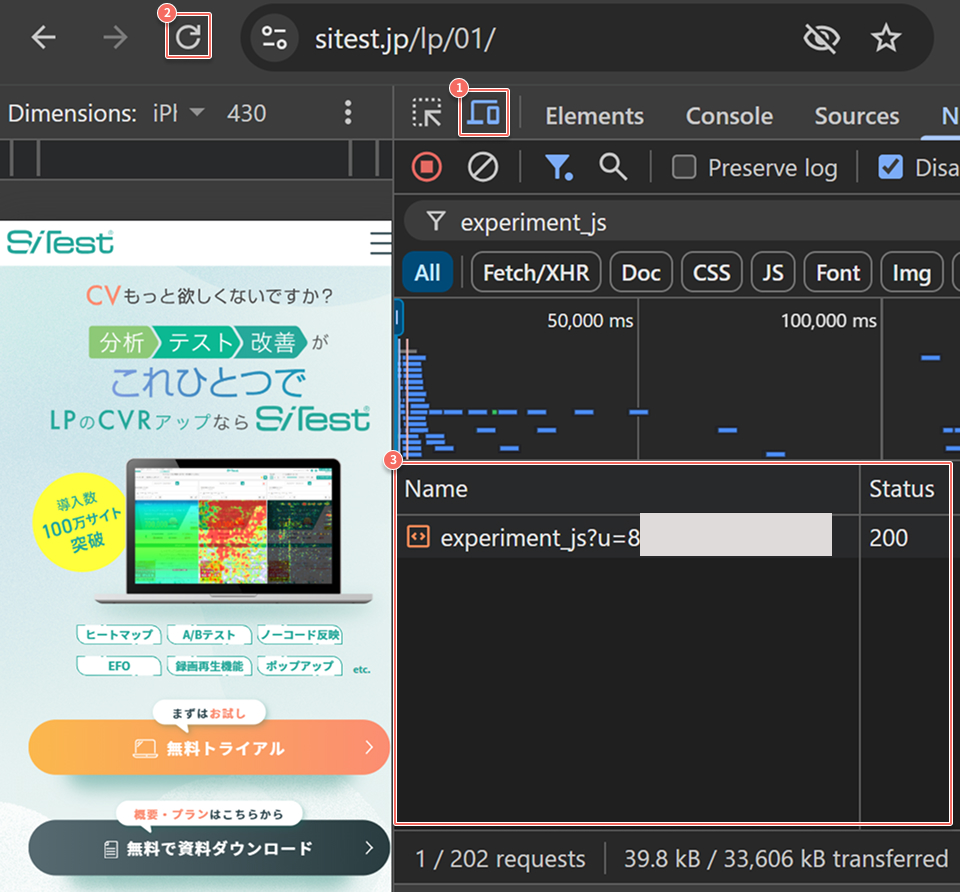
Task: Click the width value 430 field
Action: click(246, 113)
